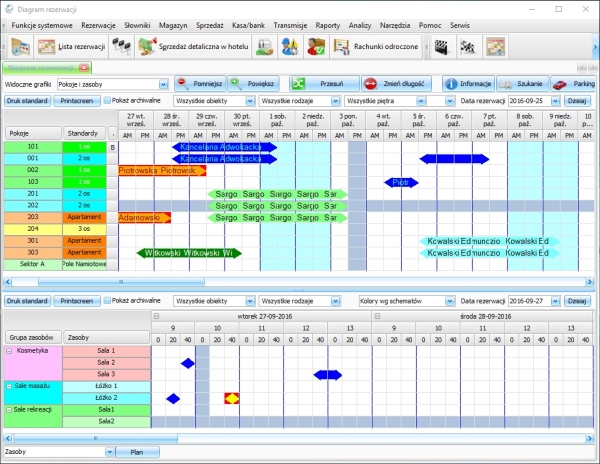Viewport: 600px width, 464px height.
Task: Select the orange Adamowski reservation bar
Action: [x=144, y=217]
